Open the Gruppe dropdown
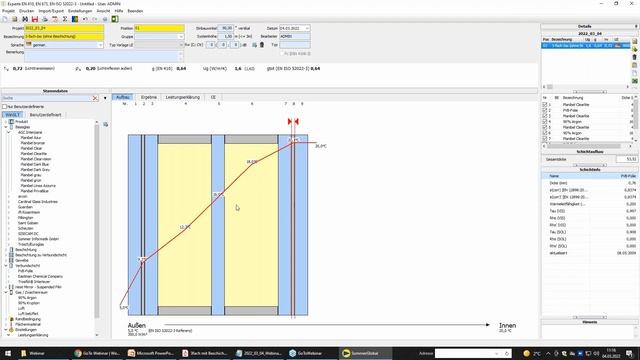Viewport: 640px width, 360px height. point(181,37)
